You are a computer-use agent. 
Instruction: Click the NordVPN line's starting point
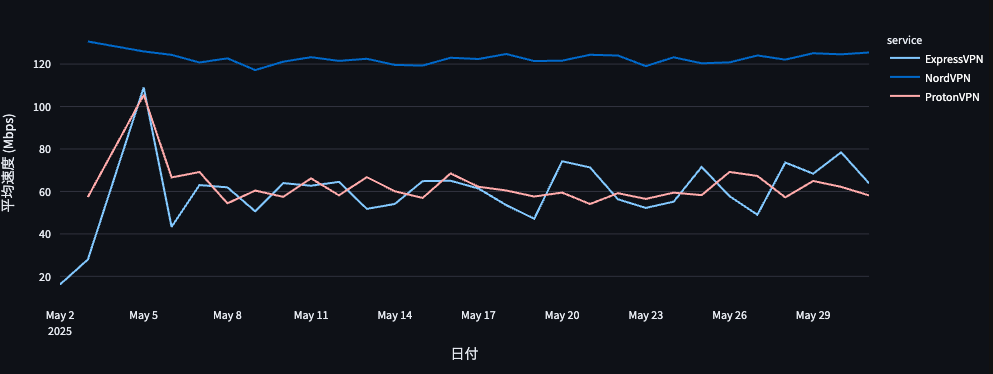click(x=88, y=41)
